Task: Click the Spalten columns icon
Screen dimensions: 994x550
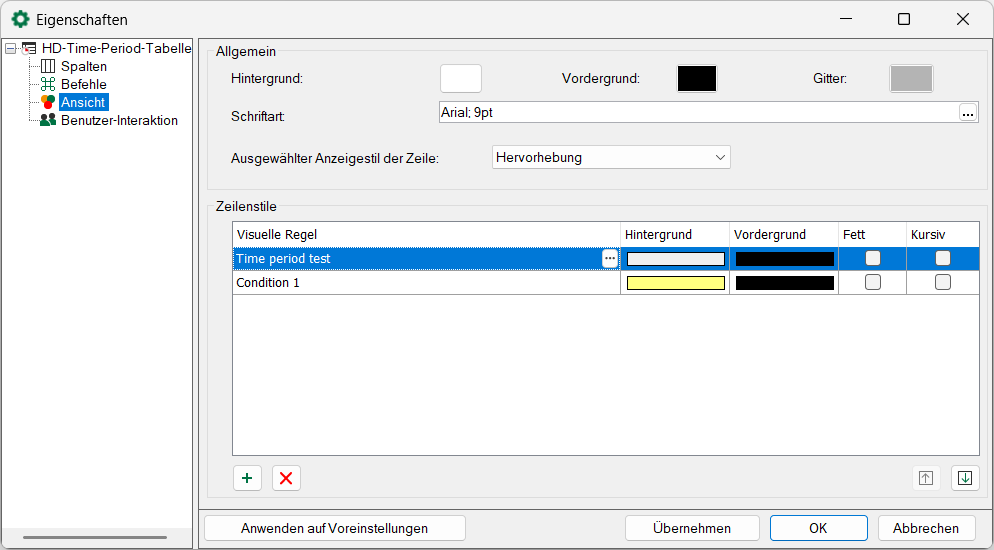Action: click(x=48, y=67)
